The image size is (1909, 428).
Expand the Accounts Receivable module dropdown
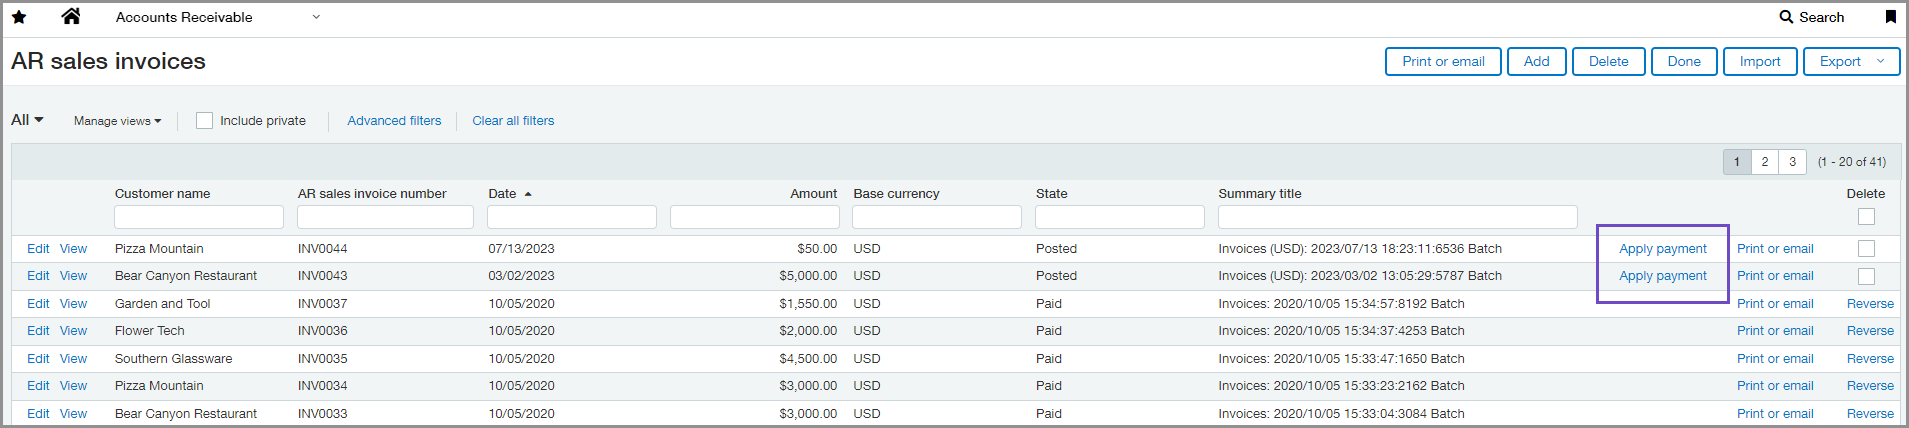(x=316, y=17)
